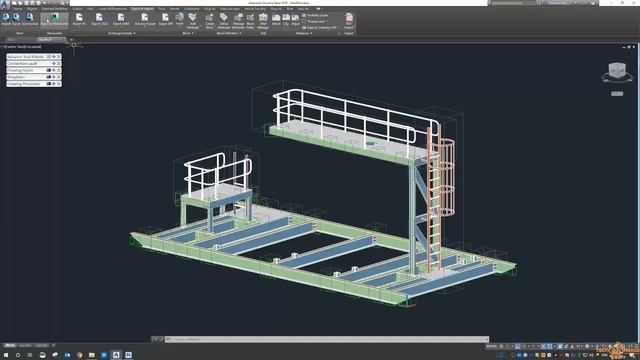Click the Export button in the Revit panel
The height and width of the screenshot is (360, 640).
(16, 19)
